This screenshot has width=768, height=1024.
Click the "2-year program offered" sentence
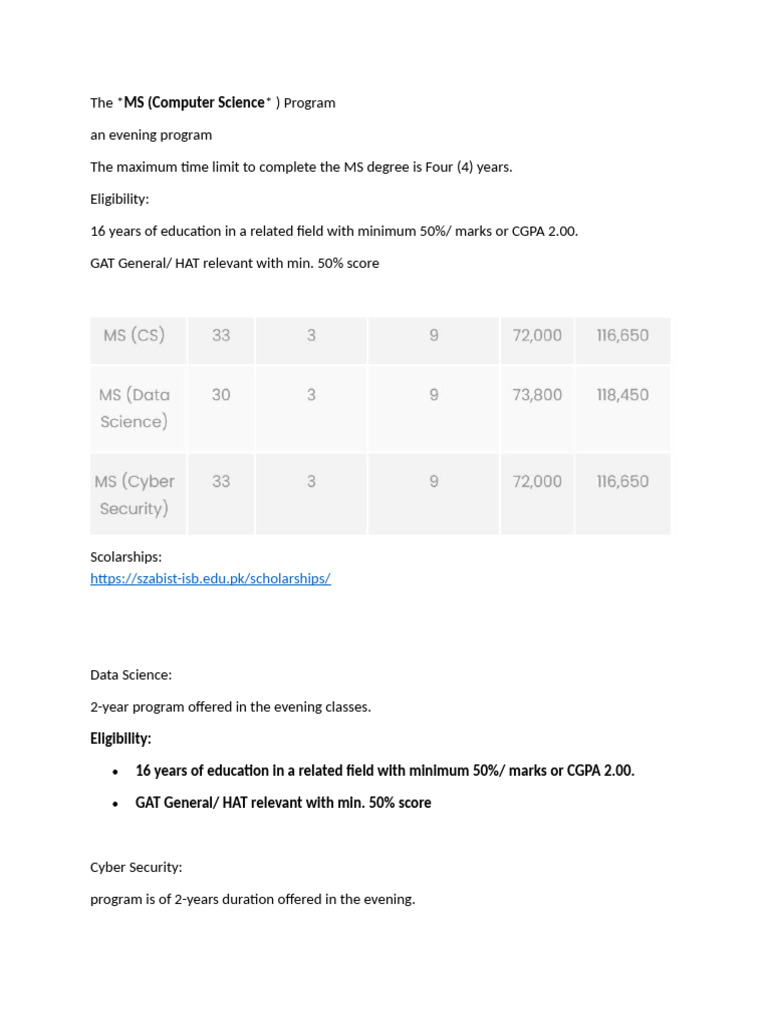[x=230, y=707]
